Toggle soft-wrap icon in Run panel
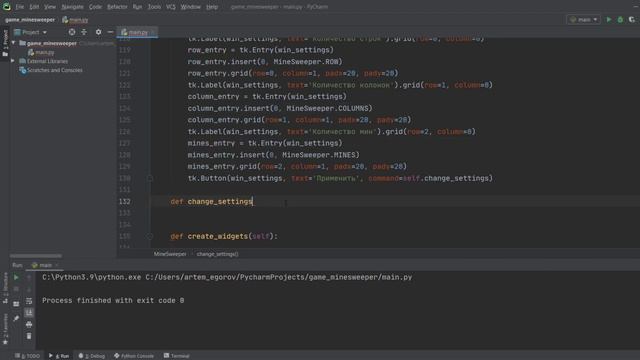The image size is (640, 360). click(29, 301)
